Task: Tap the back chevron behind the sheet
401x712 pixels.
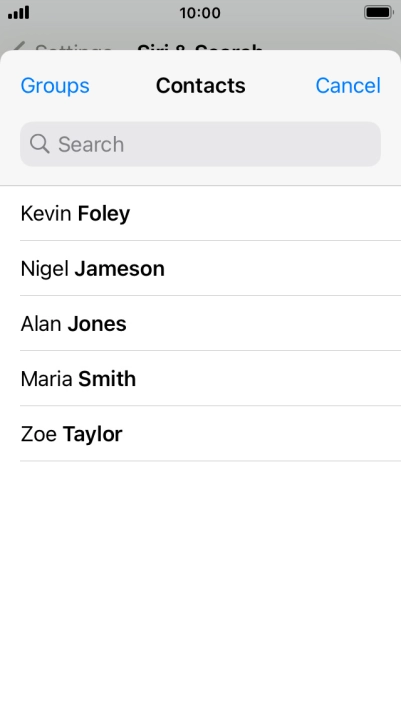Action: [19, 46]
